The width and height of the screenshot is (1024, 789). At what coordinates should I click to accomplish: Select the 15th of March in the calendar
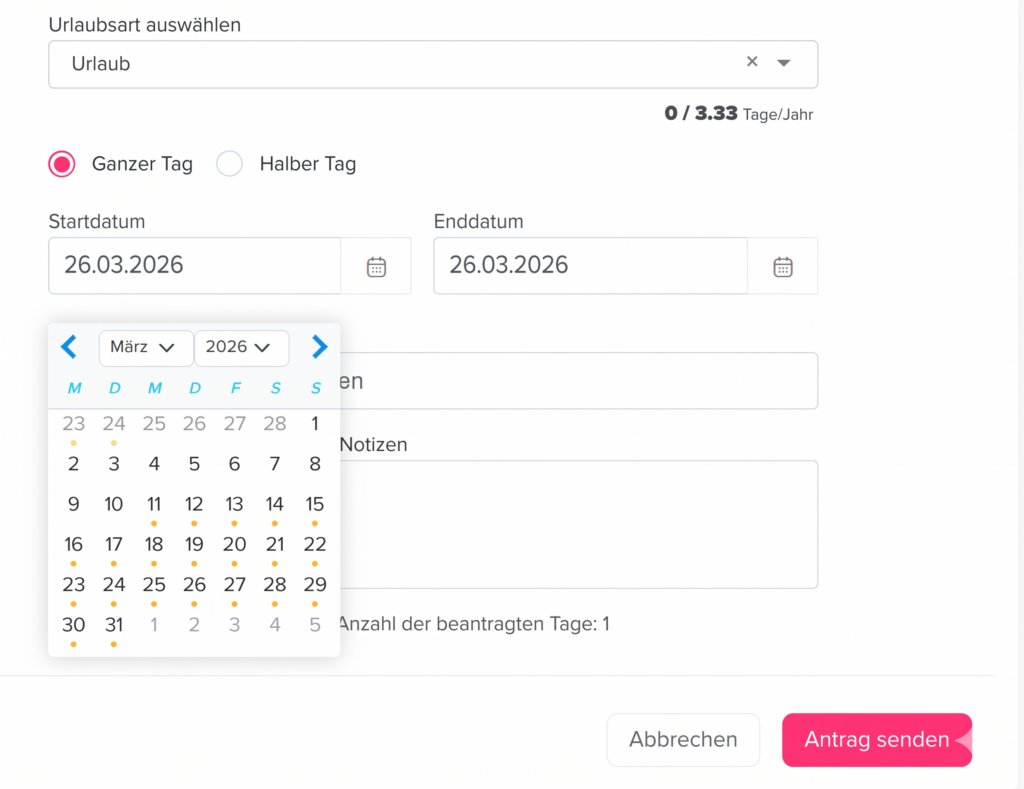point(315,504)
